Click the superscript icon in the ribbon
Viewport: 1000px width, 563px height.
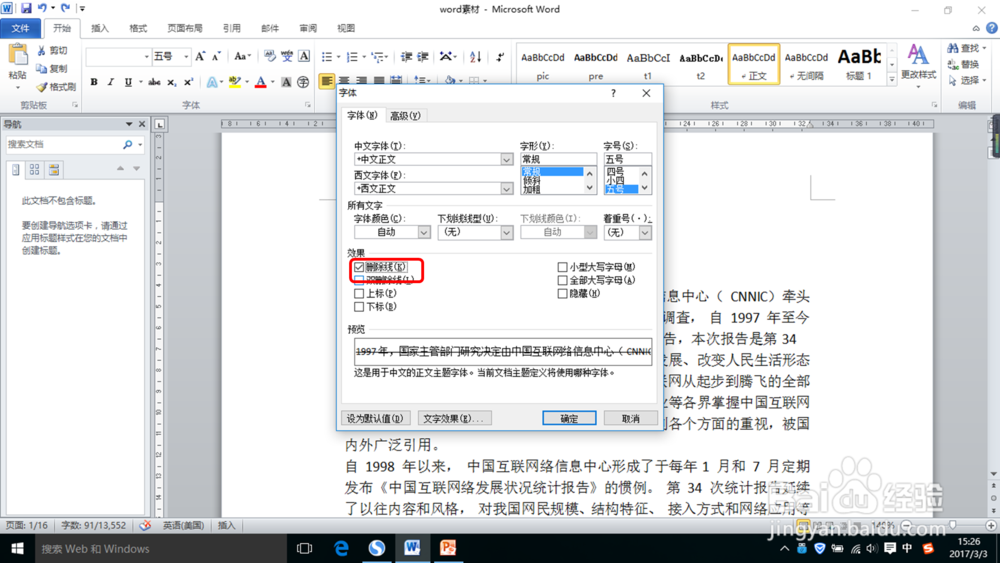(188, 82)
